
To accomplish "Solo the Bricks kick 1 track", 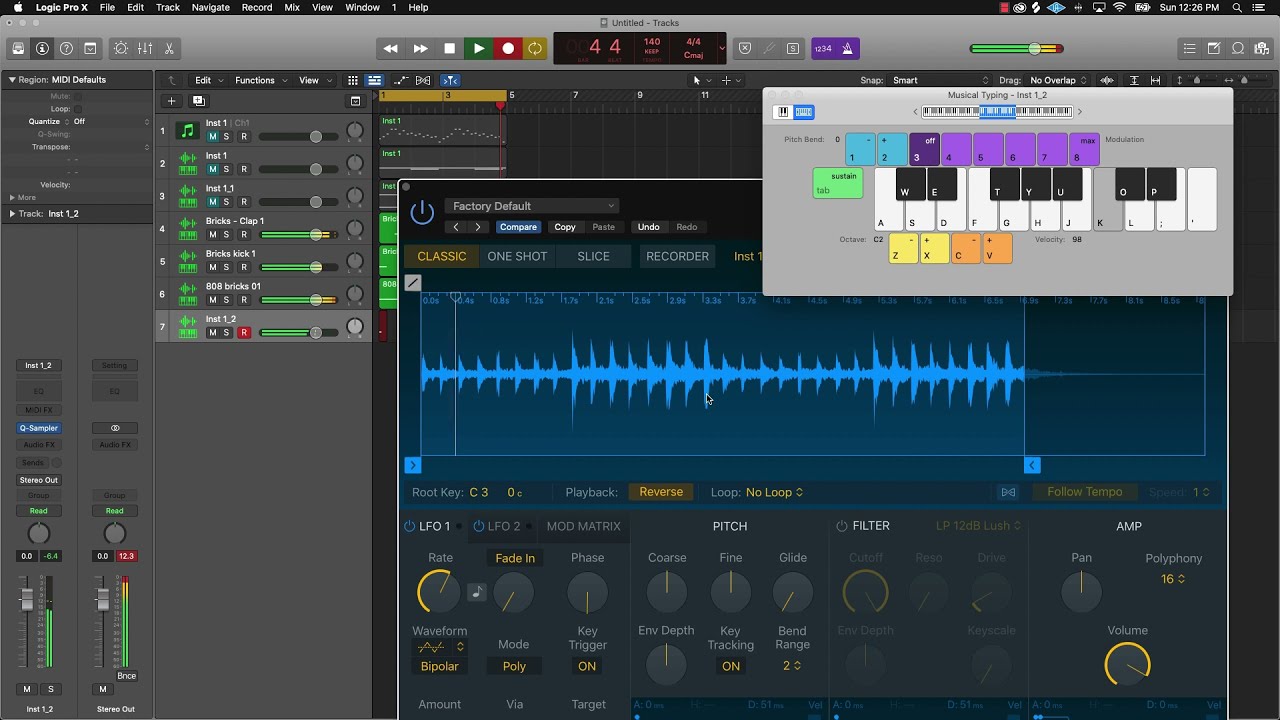I will pyautogui.click(x=227, y=267).
